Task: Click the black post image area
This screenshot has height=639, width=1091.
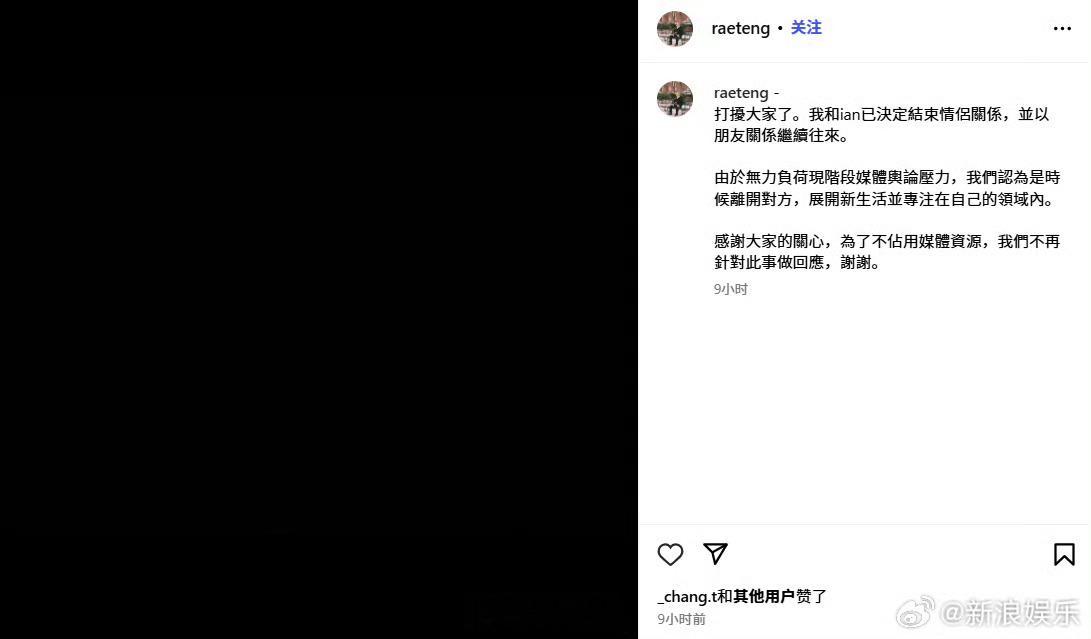Action: click(319, 320)
